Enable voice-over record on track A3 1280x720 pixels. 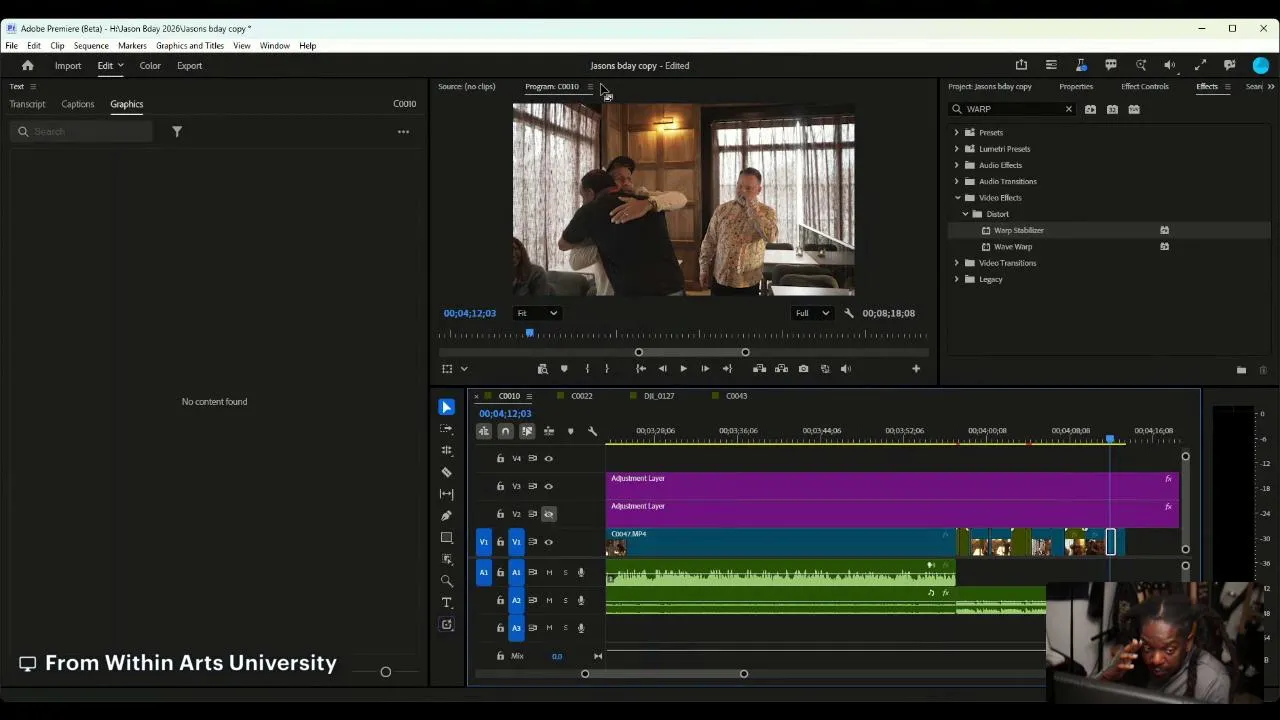[581, 628]
